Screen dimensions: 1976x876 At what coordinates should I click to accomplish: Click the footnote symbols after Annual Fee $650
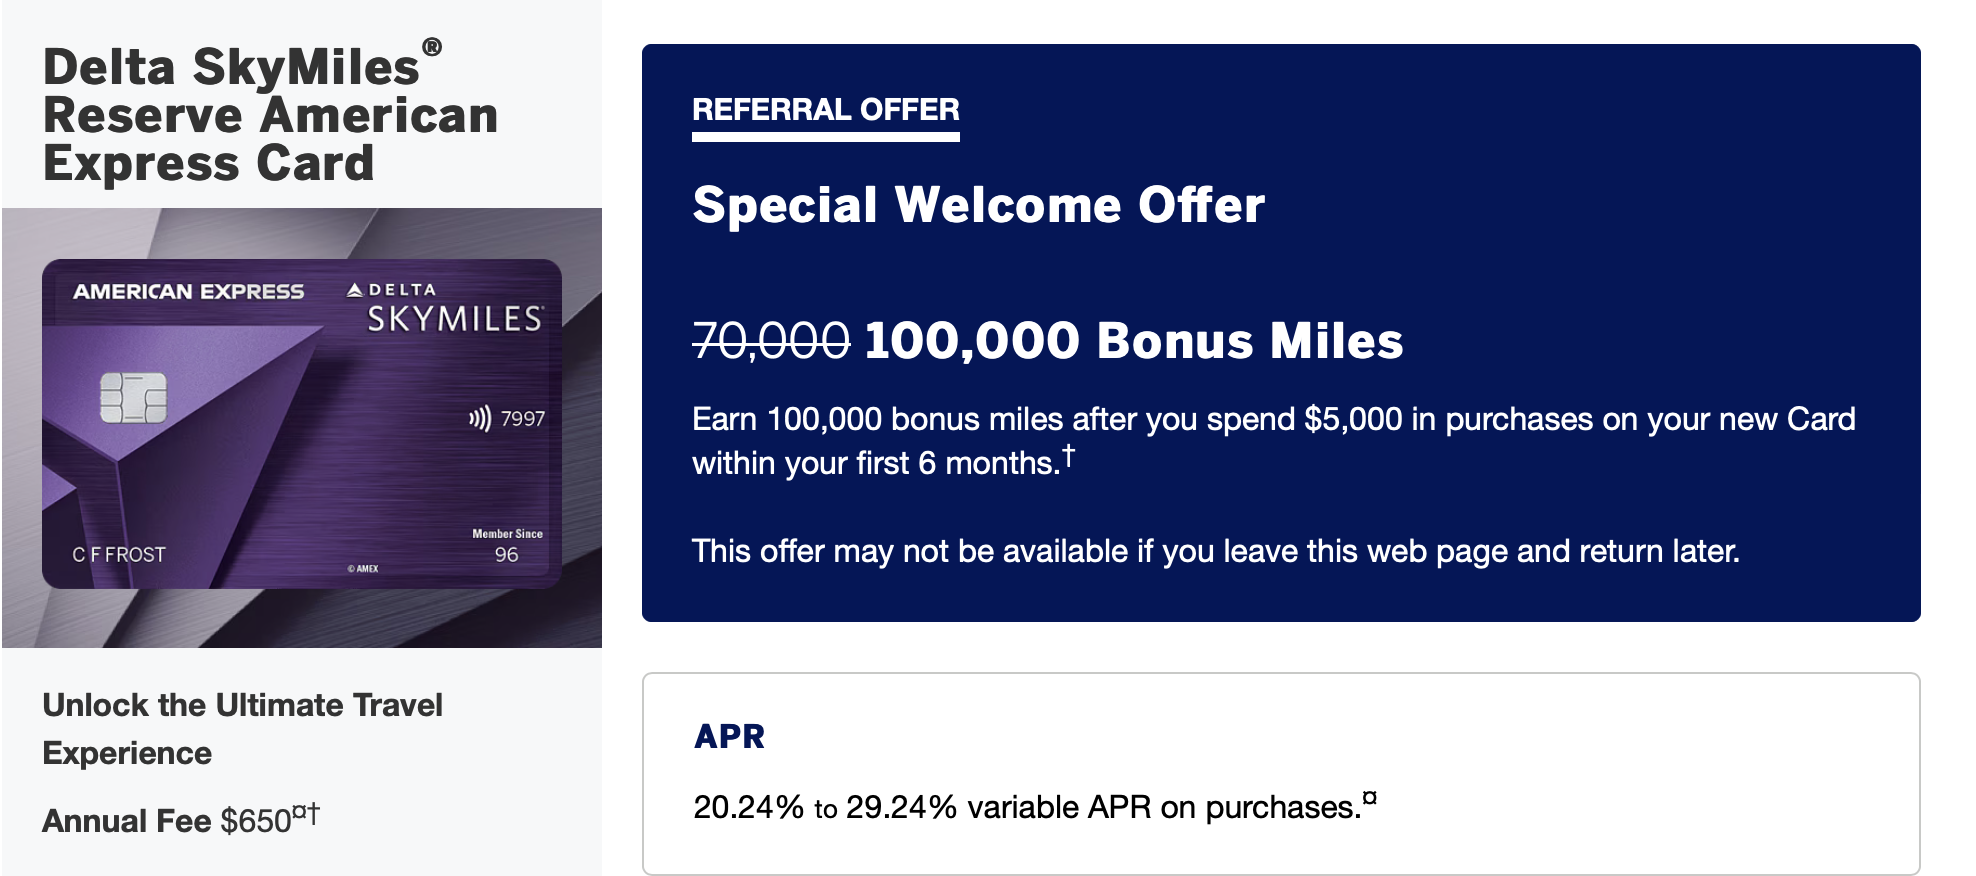[x=306, y=814]
